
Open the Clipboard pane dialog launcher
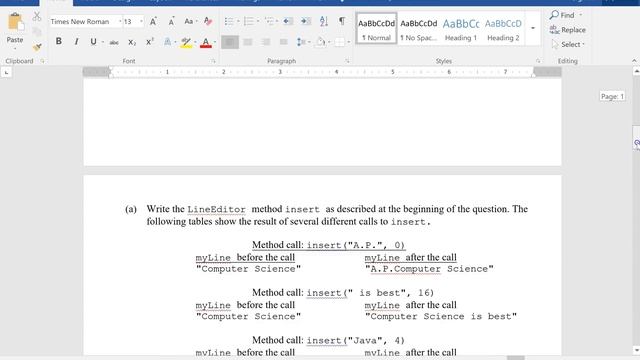(x=42, y=61)
